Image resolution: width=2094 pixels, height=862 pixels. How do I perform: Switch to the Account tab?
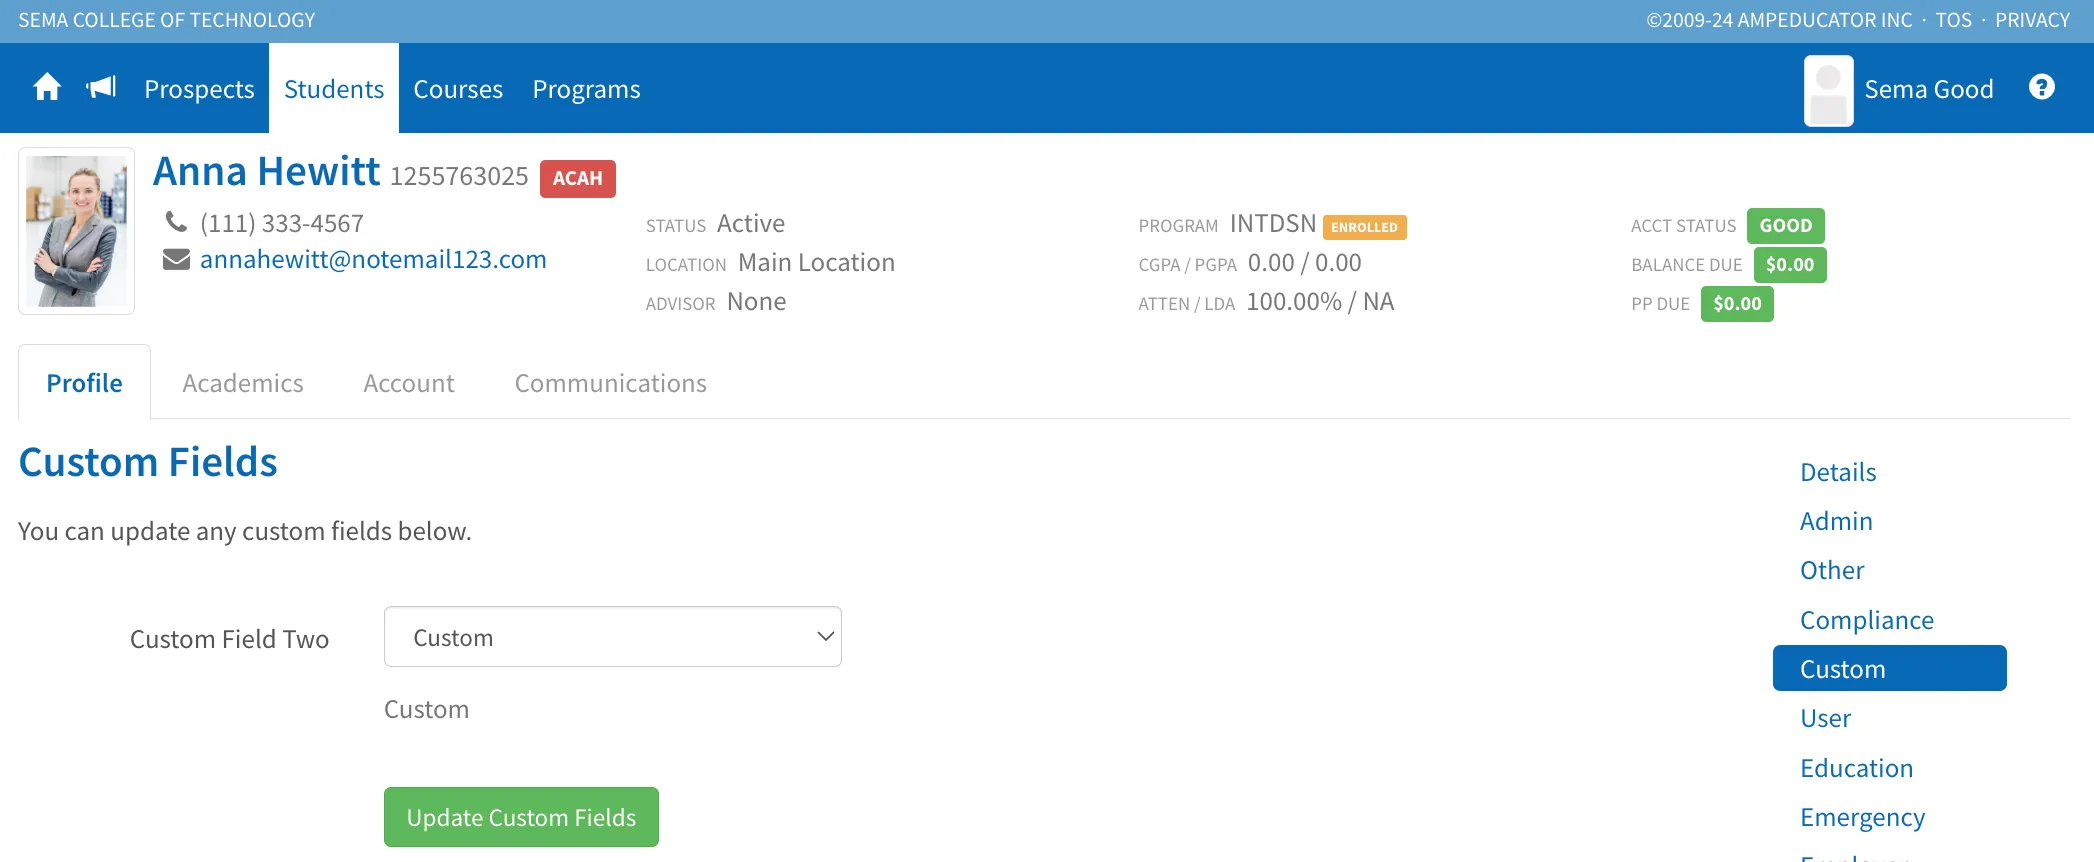coord(409,383)
